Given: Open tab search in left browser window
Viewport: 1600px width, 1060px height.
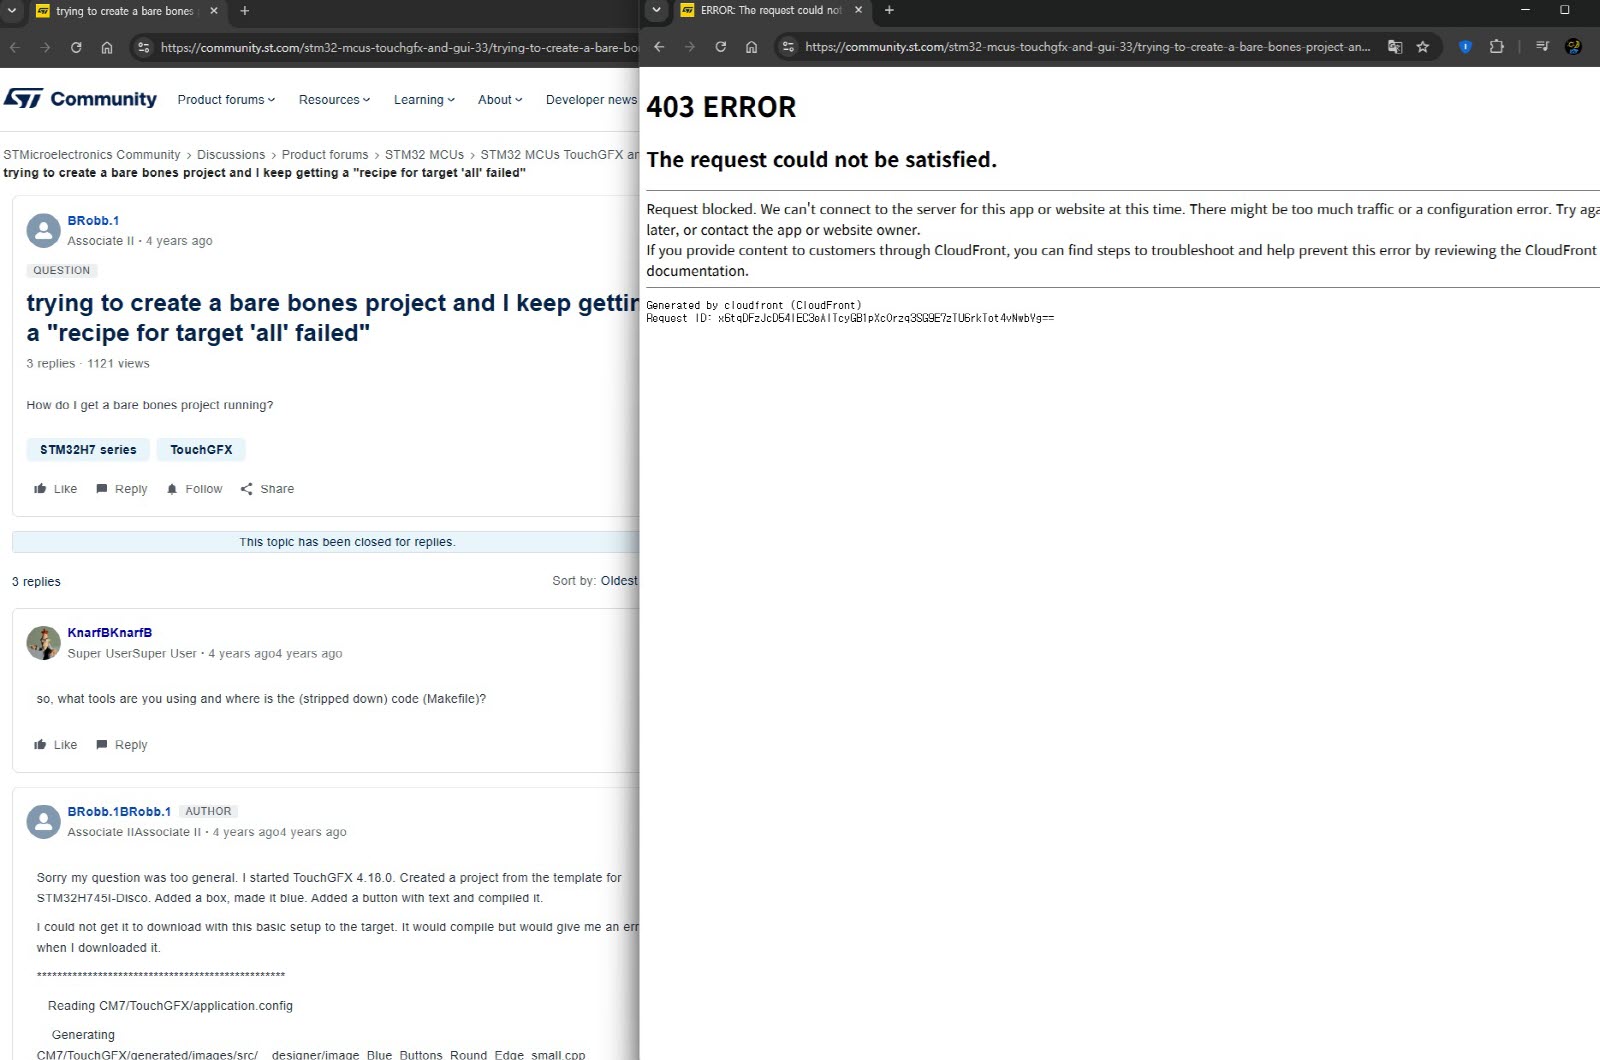Looking at the screenshot, I should [12, 11].
